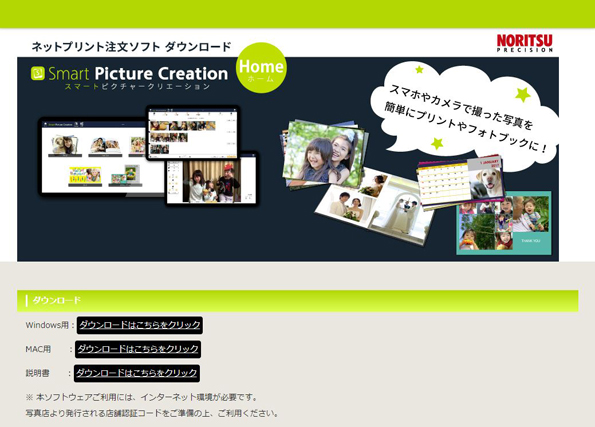Click the Windows用 label
This screenshot has height=427, width=595.
pos(47,325)
